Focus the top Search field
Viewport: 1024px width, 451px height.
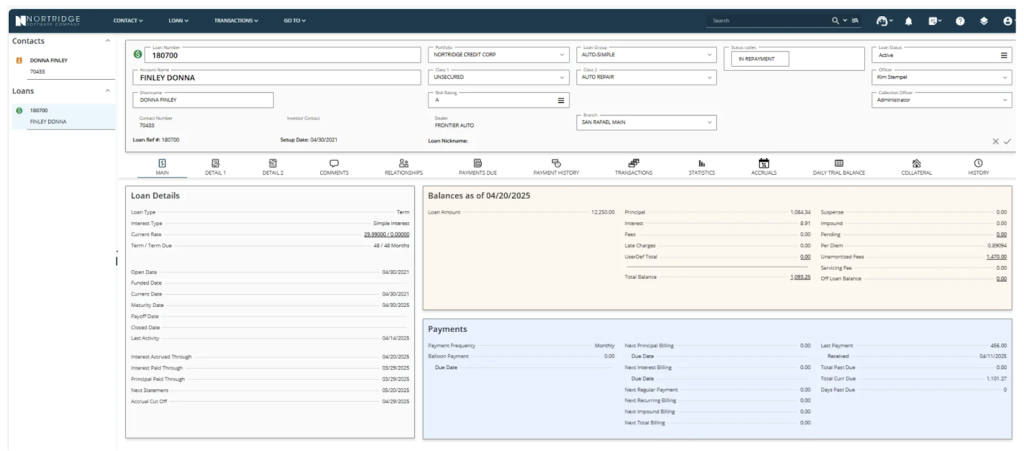click(768, 21)
